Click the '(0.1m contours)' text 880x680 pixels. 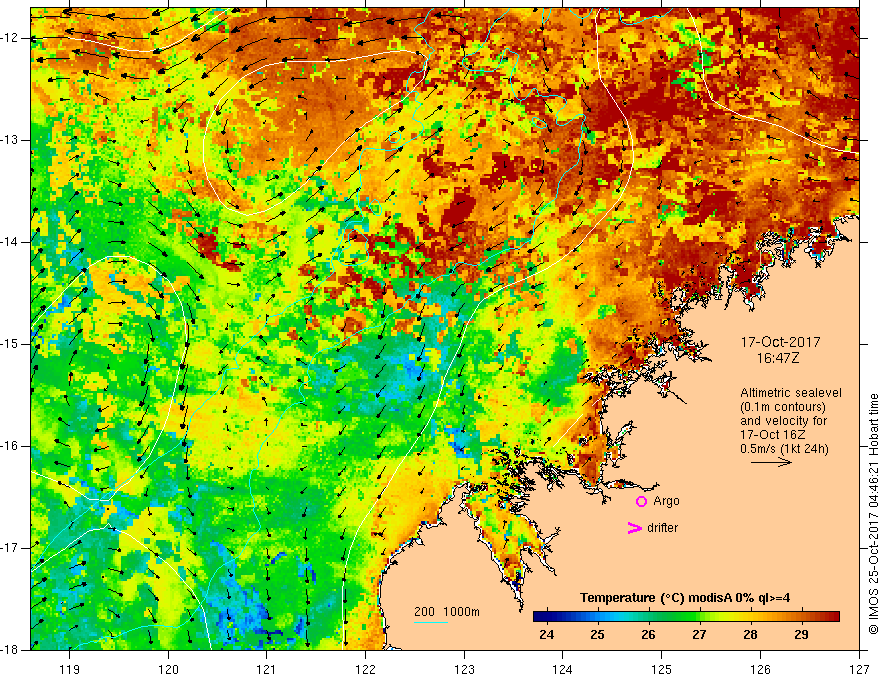783,407
